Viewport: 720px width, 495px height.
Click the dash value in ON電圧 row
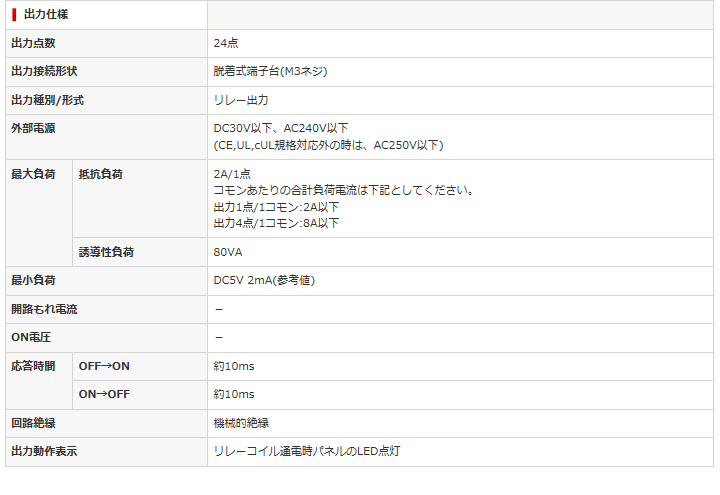tap(219, 338)
